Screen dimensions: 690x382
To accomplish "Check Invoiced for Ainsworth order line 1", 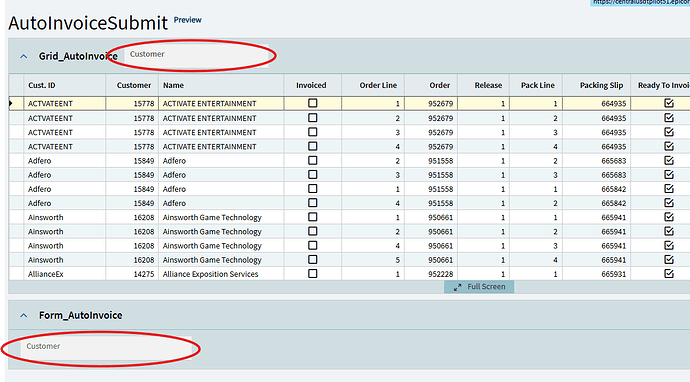I will [x=312, y=217].
